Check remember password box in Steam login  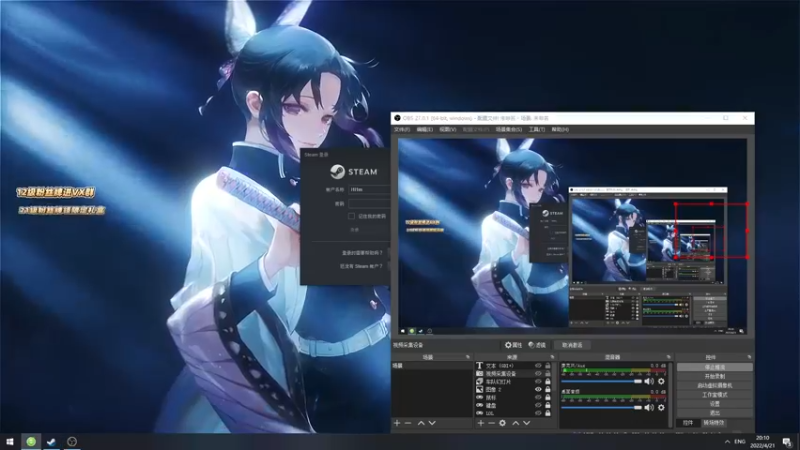point(352,216)
